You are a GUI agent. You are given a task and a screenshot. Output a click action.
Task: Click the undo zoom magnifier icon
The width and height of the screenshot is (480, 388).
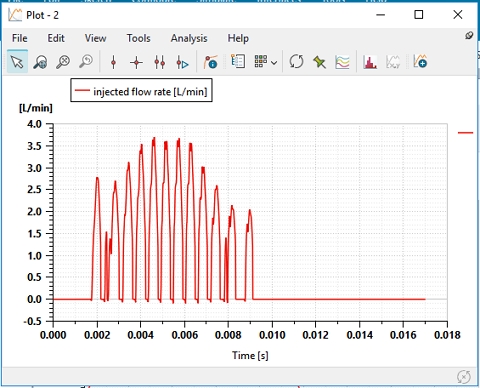[x=86, y=62]
